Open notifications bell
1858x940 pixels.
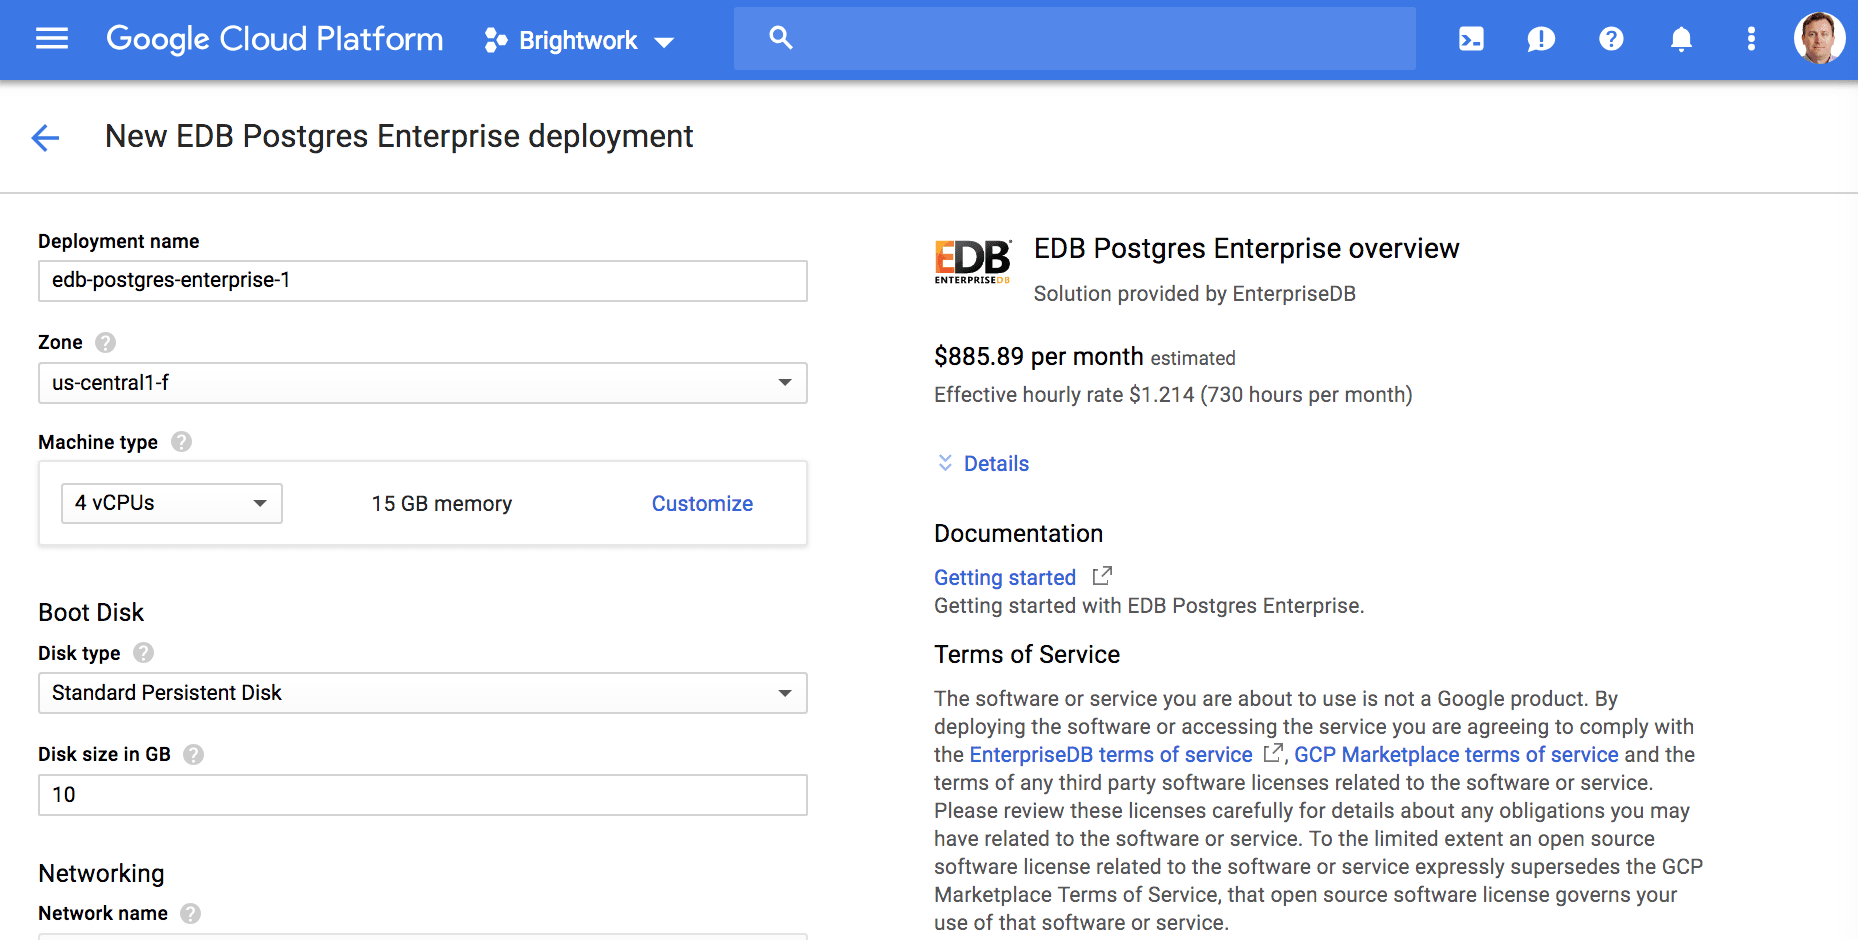1681,39
